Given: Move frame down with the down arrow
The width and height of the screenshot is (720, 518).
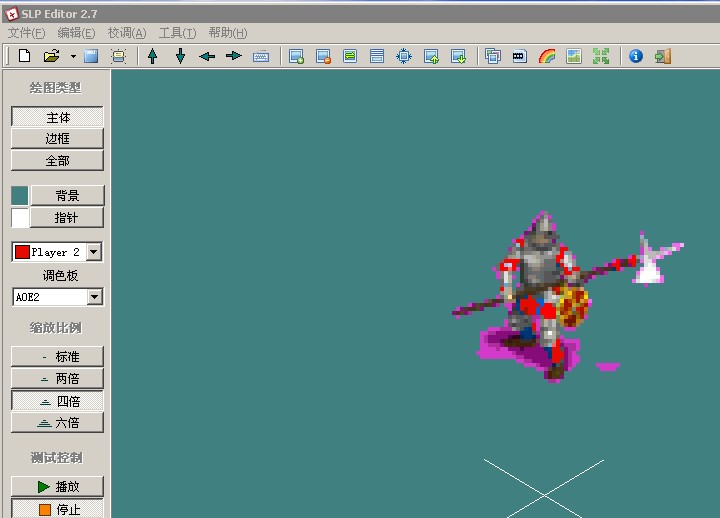Looking at the screenshot, I should [180, 56].
